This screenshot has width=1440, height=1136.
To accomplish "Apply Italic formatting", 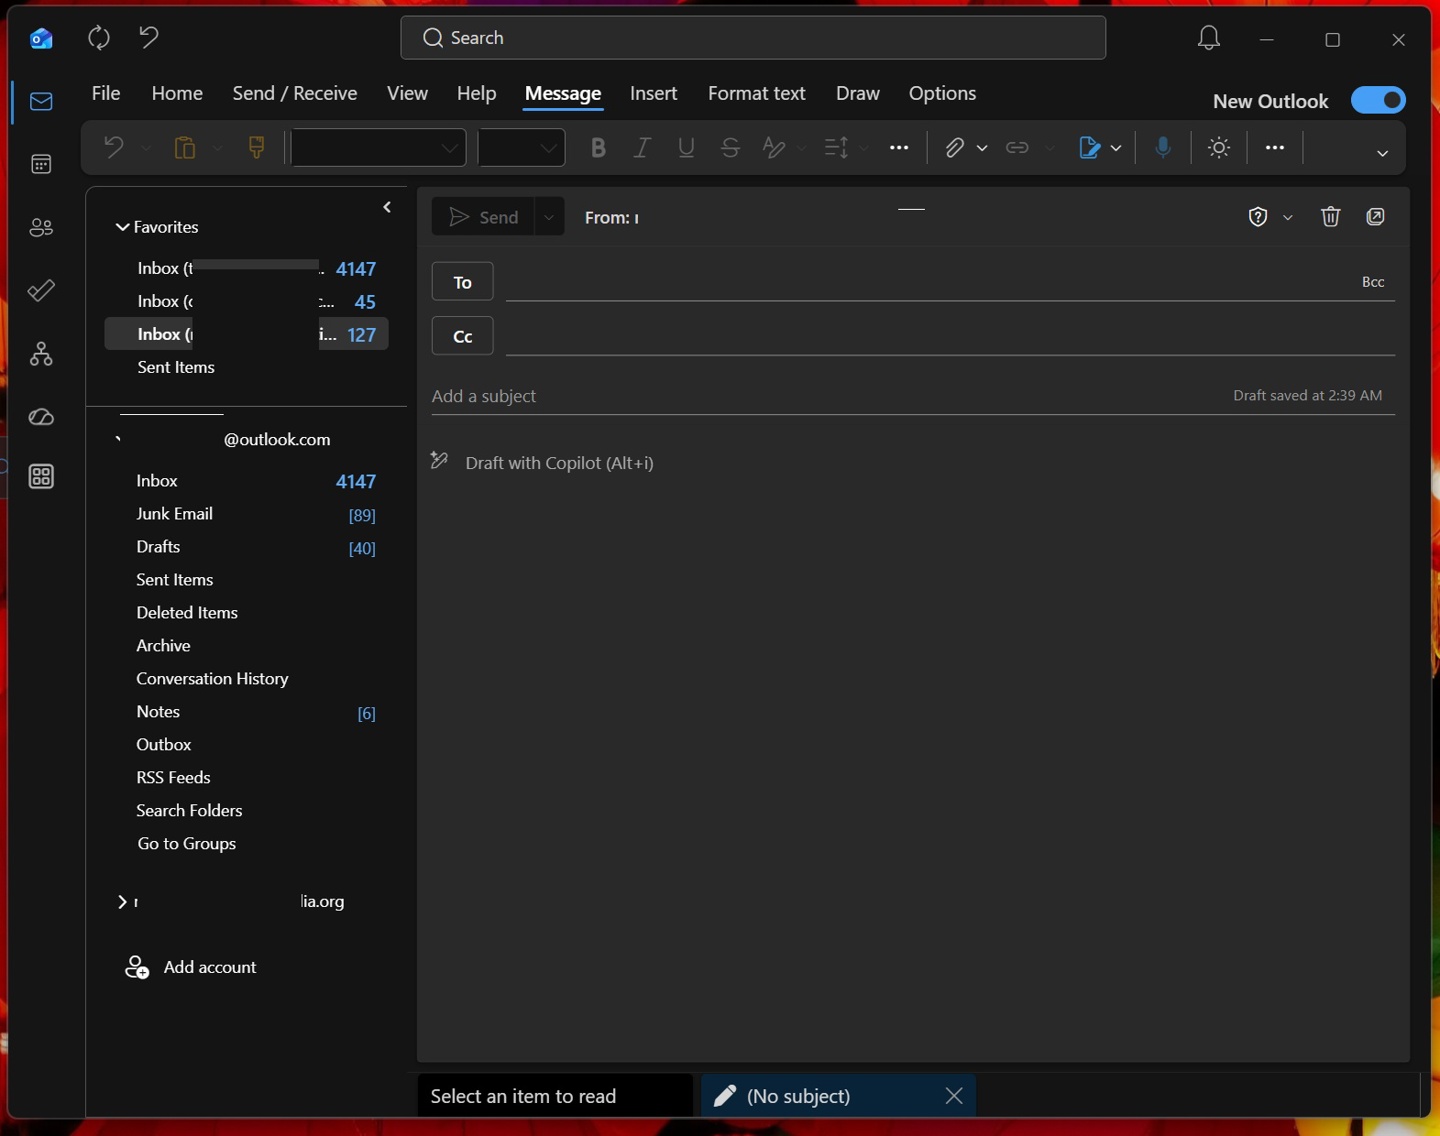I will (x=642, y=148).
